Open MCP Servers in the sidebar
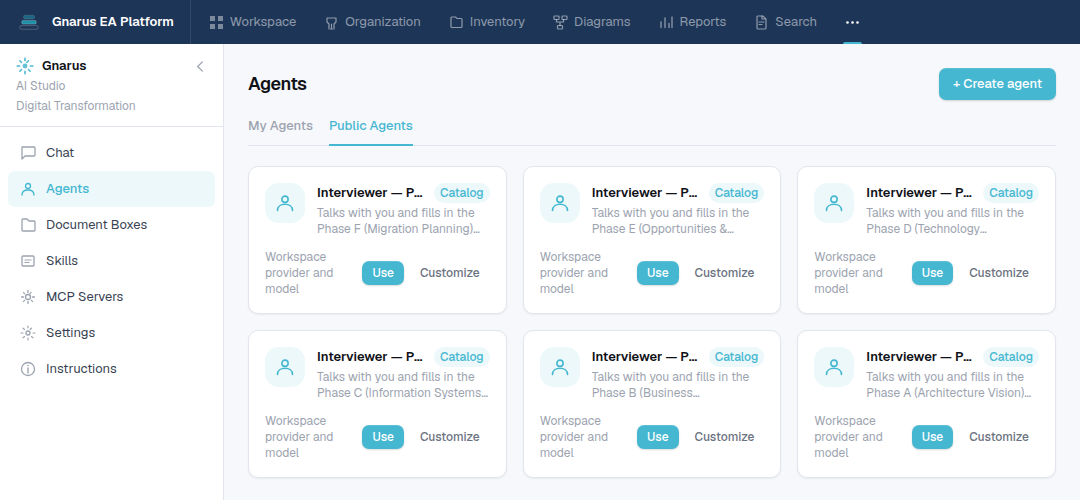1080x500 pixels. tap(112, 297)
